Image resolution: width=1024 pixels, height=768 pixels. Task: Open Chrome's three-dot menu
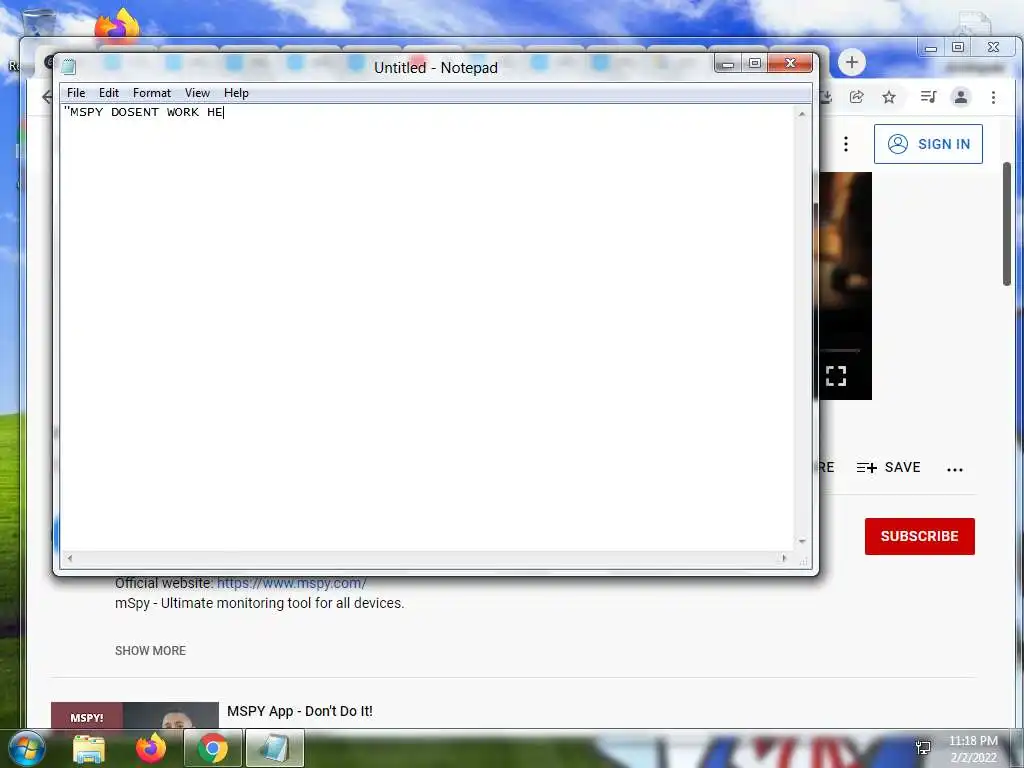[x=993, y=97]
